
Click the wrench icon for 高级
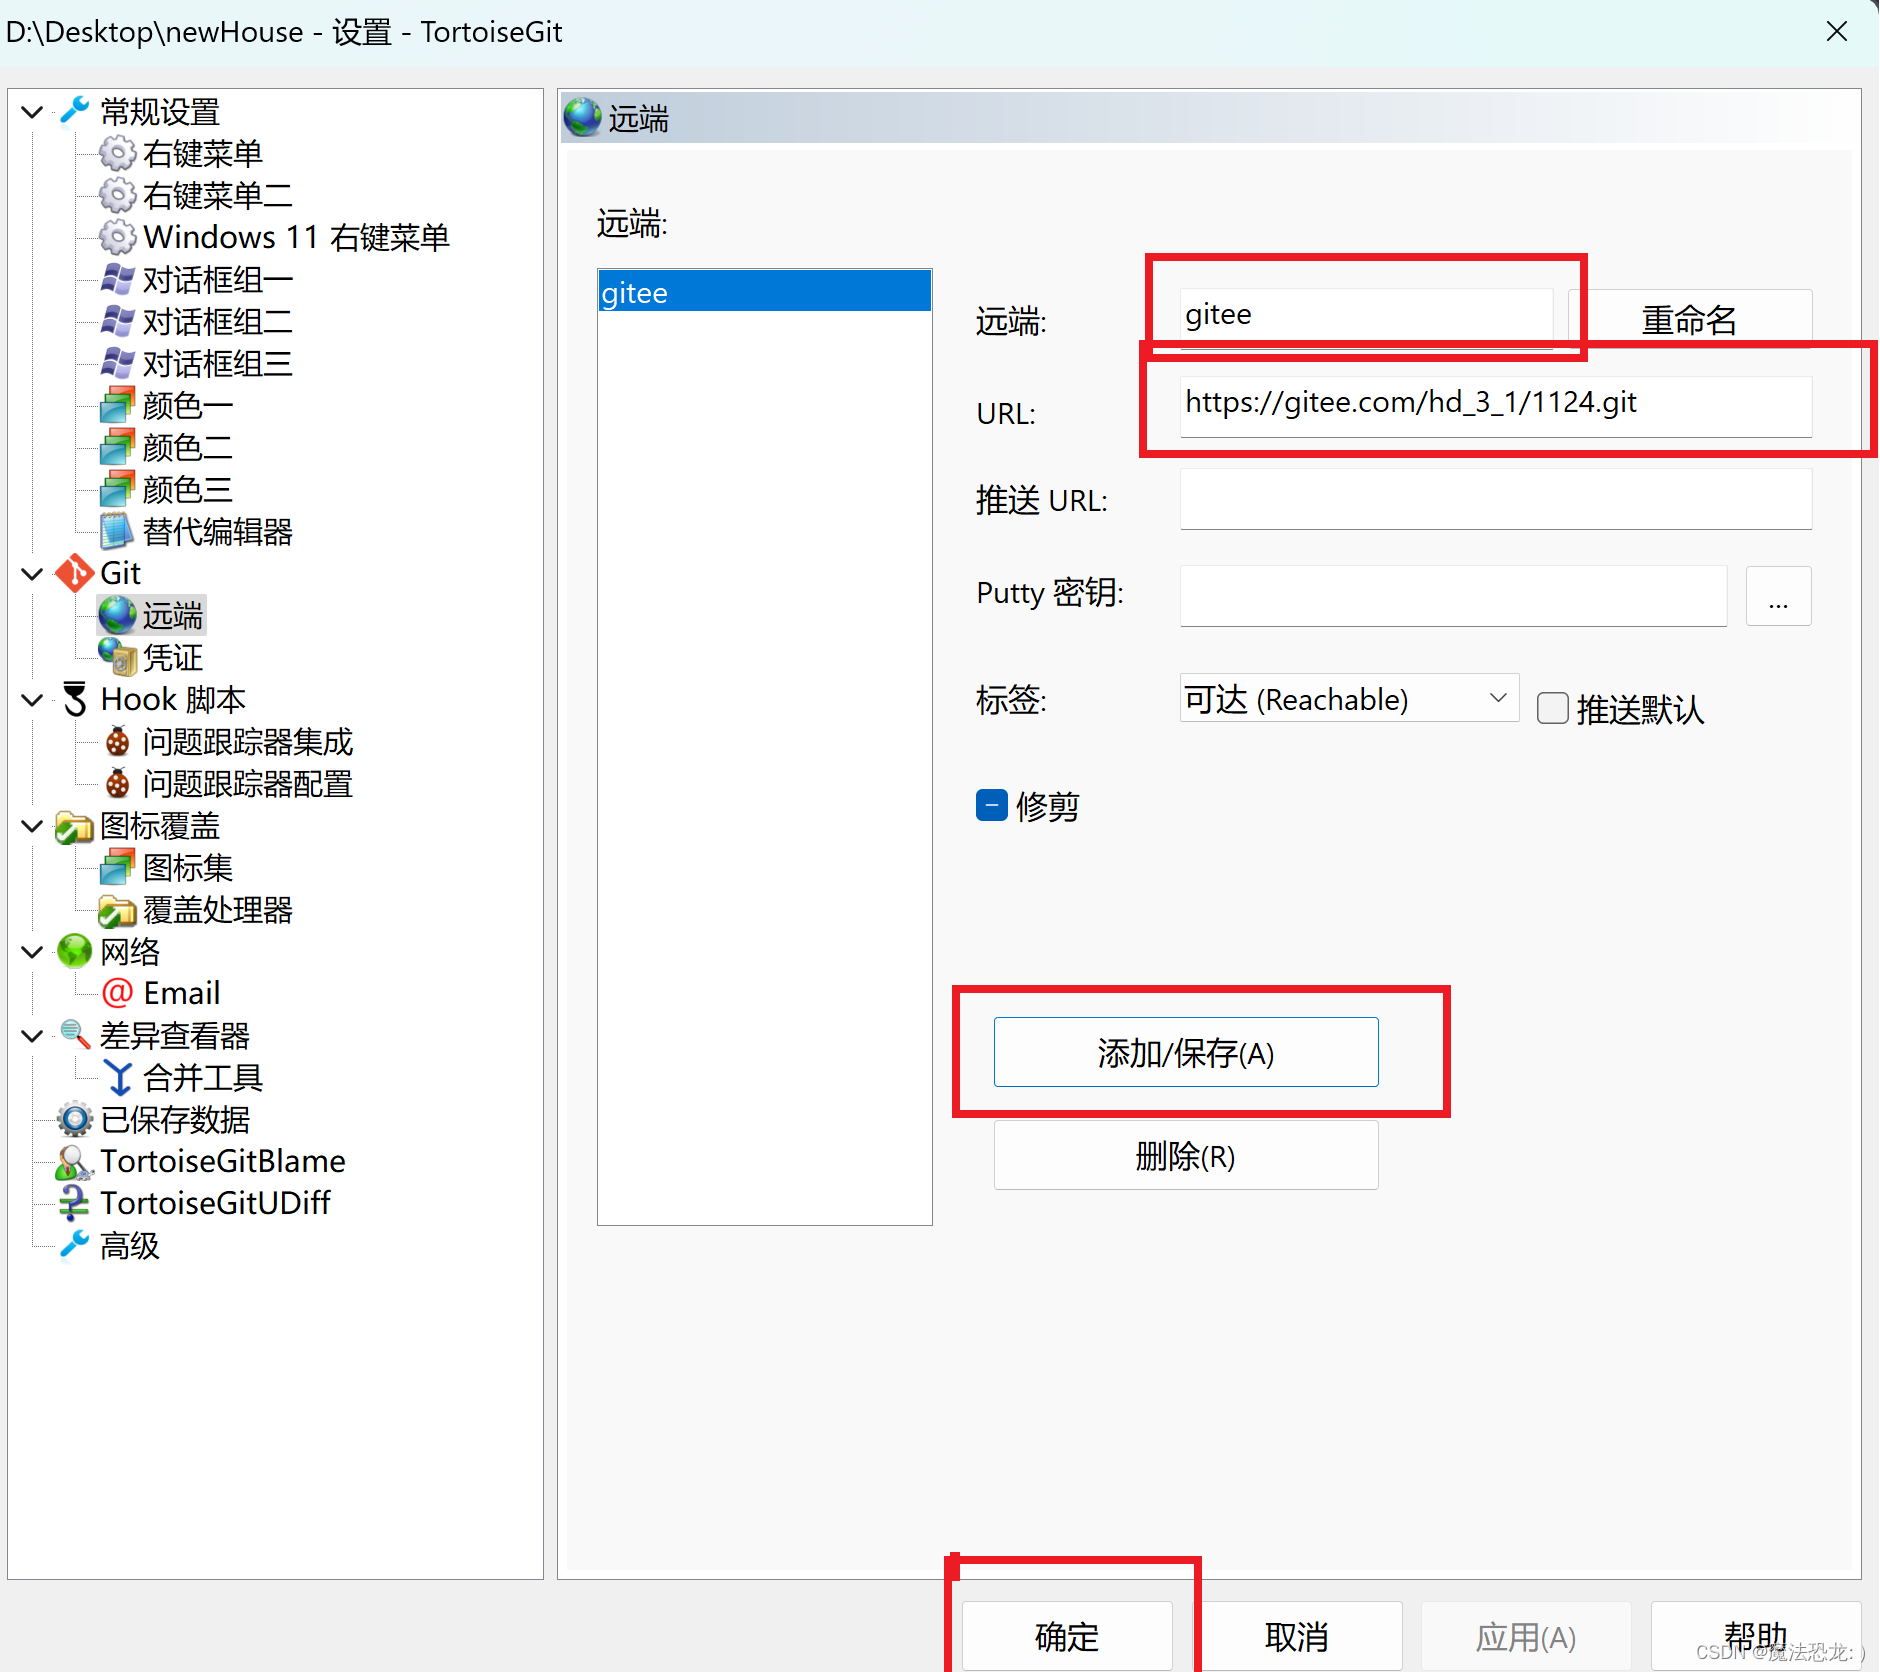pyautogui.click(x=75, y=1245)
